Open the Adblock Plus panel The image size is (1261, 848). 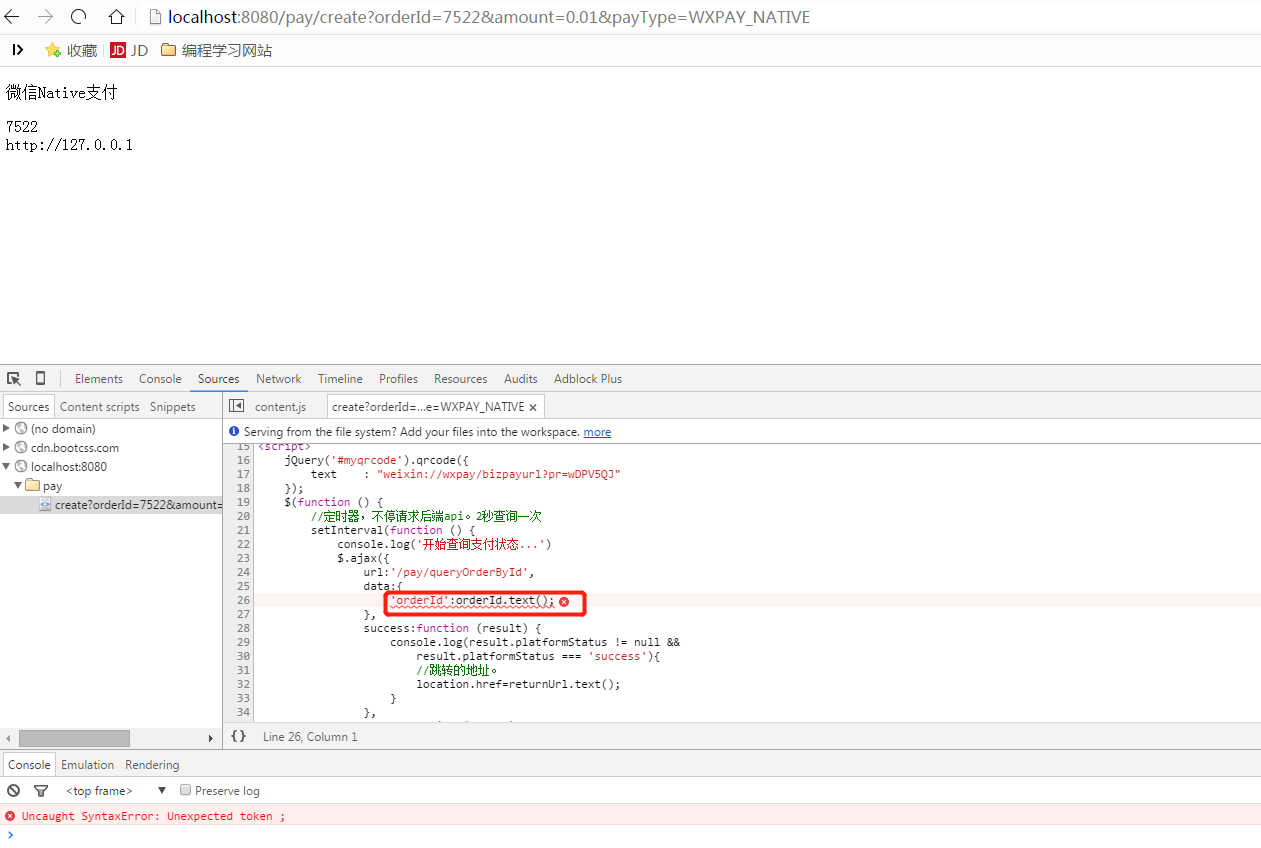pyautogui.click(x=588, y=379)
